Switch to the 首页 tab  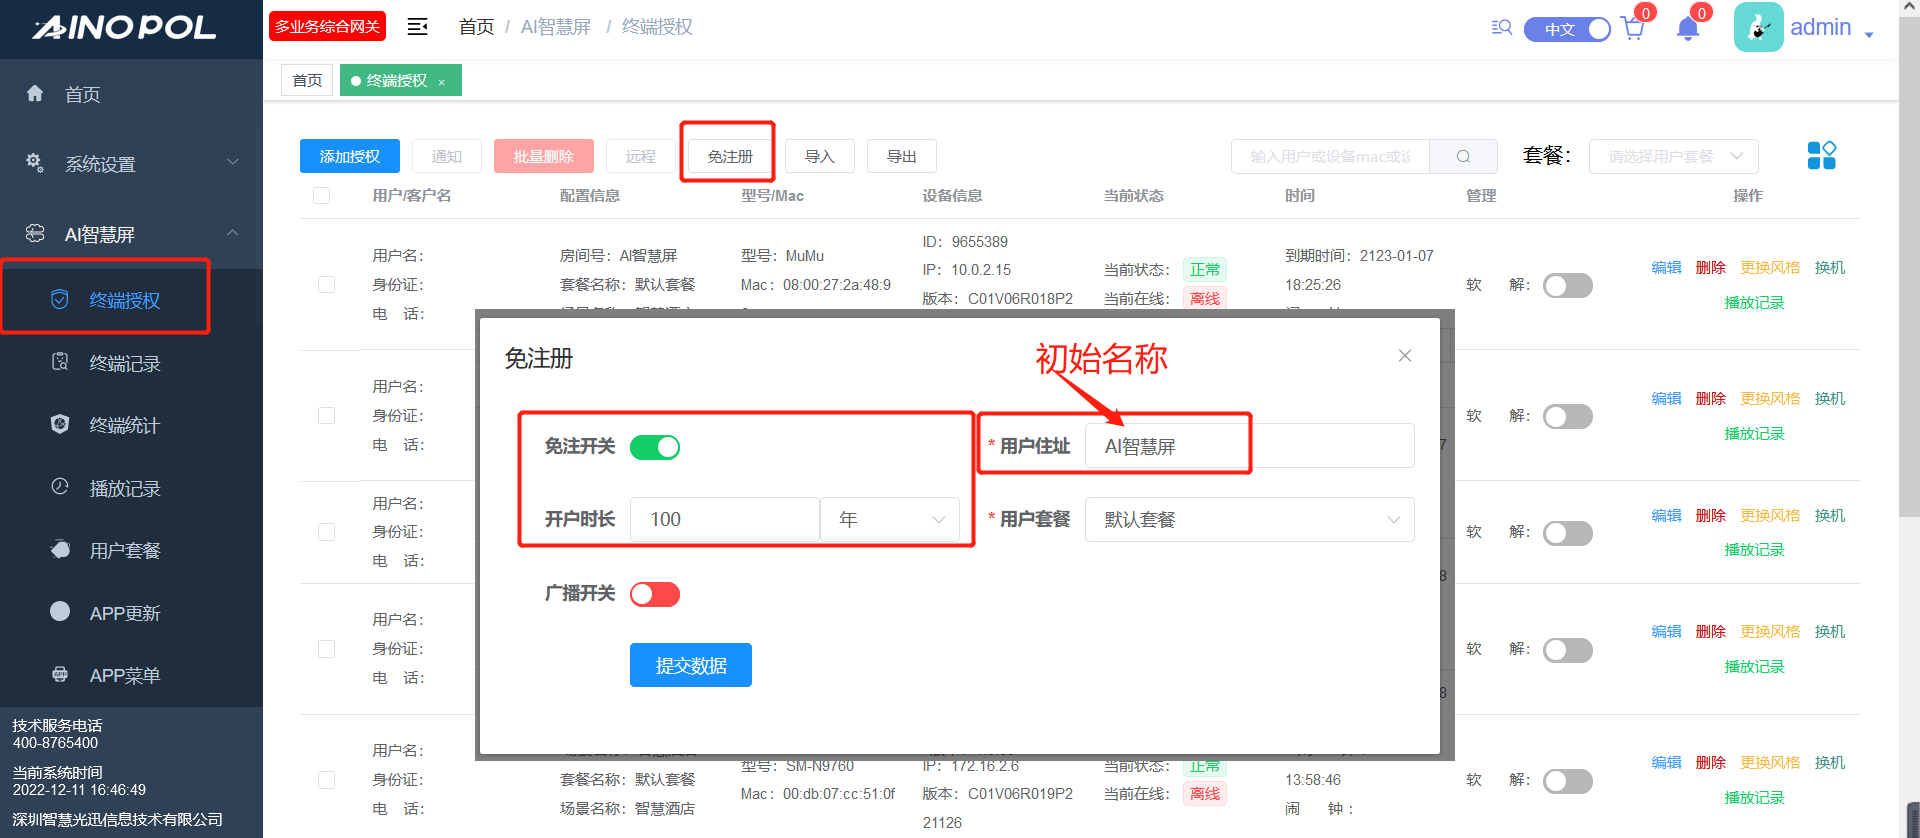[x=307, y=80]
